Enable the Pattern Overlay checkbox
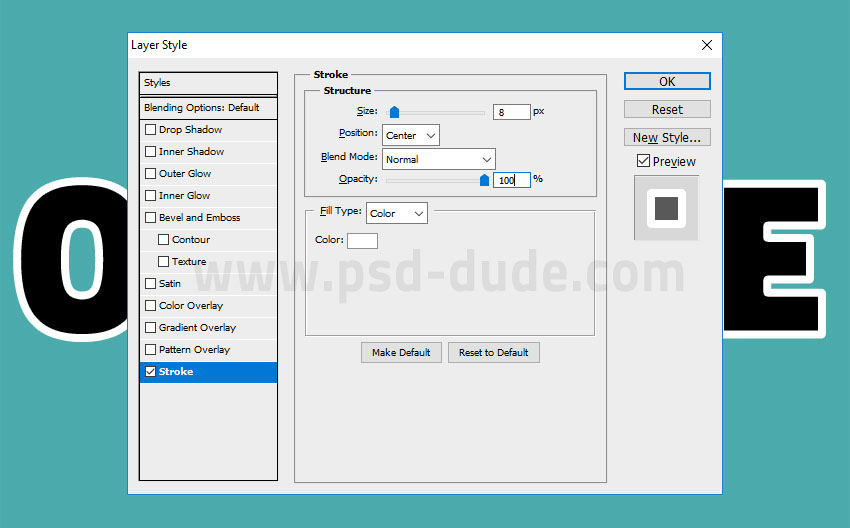 click(151, 350)
